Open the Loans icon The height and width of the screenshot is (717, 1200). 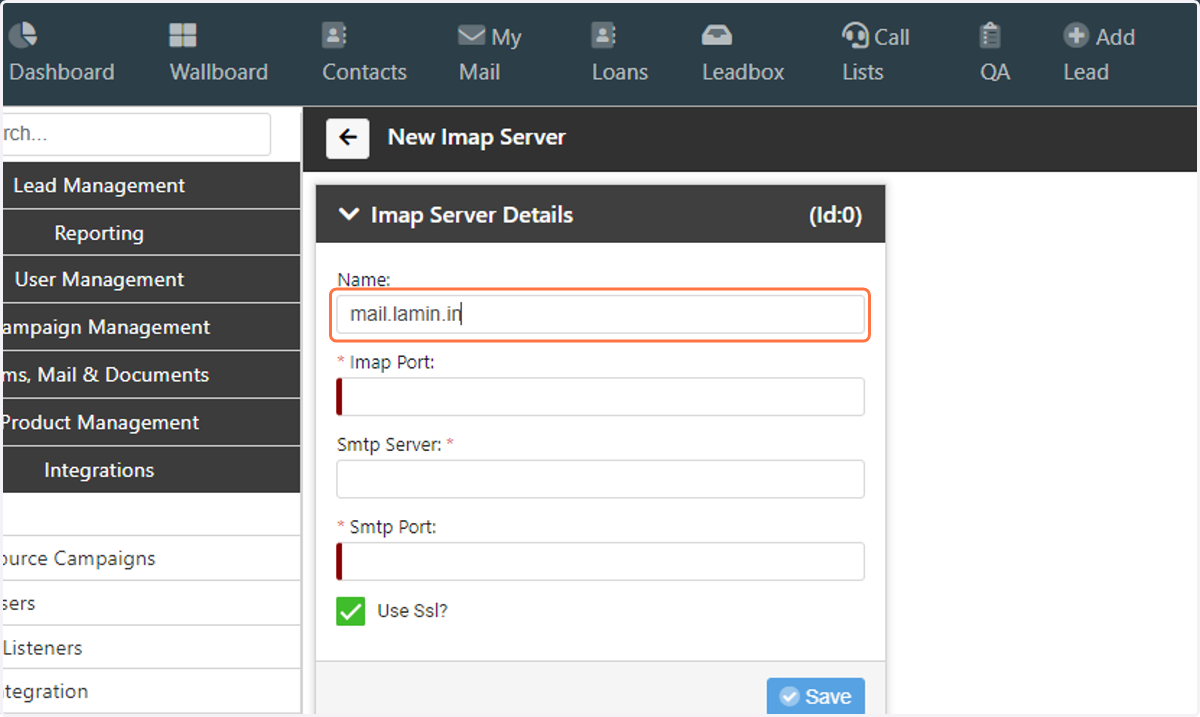click(604, 35)
